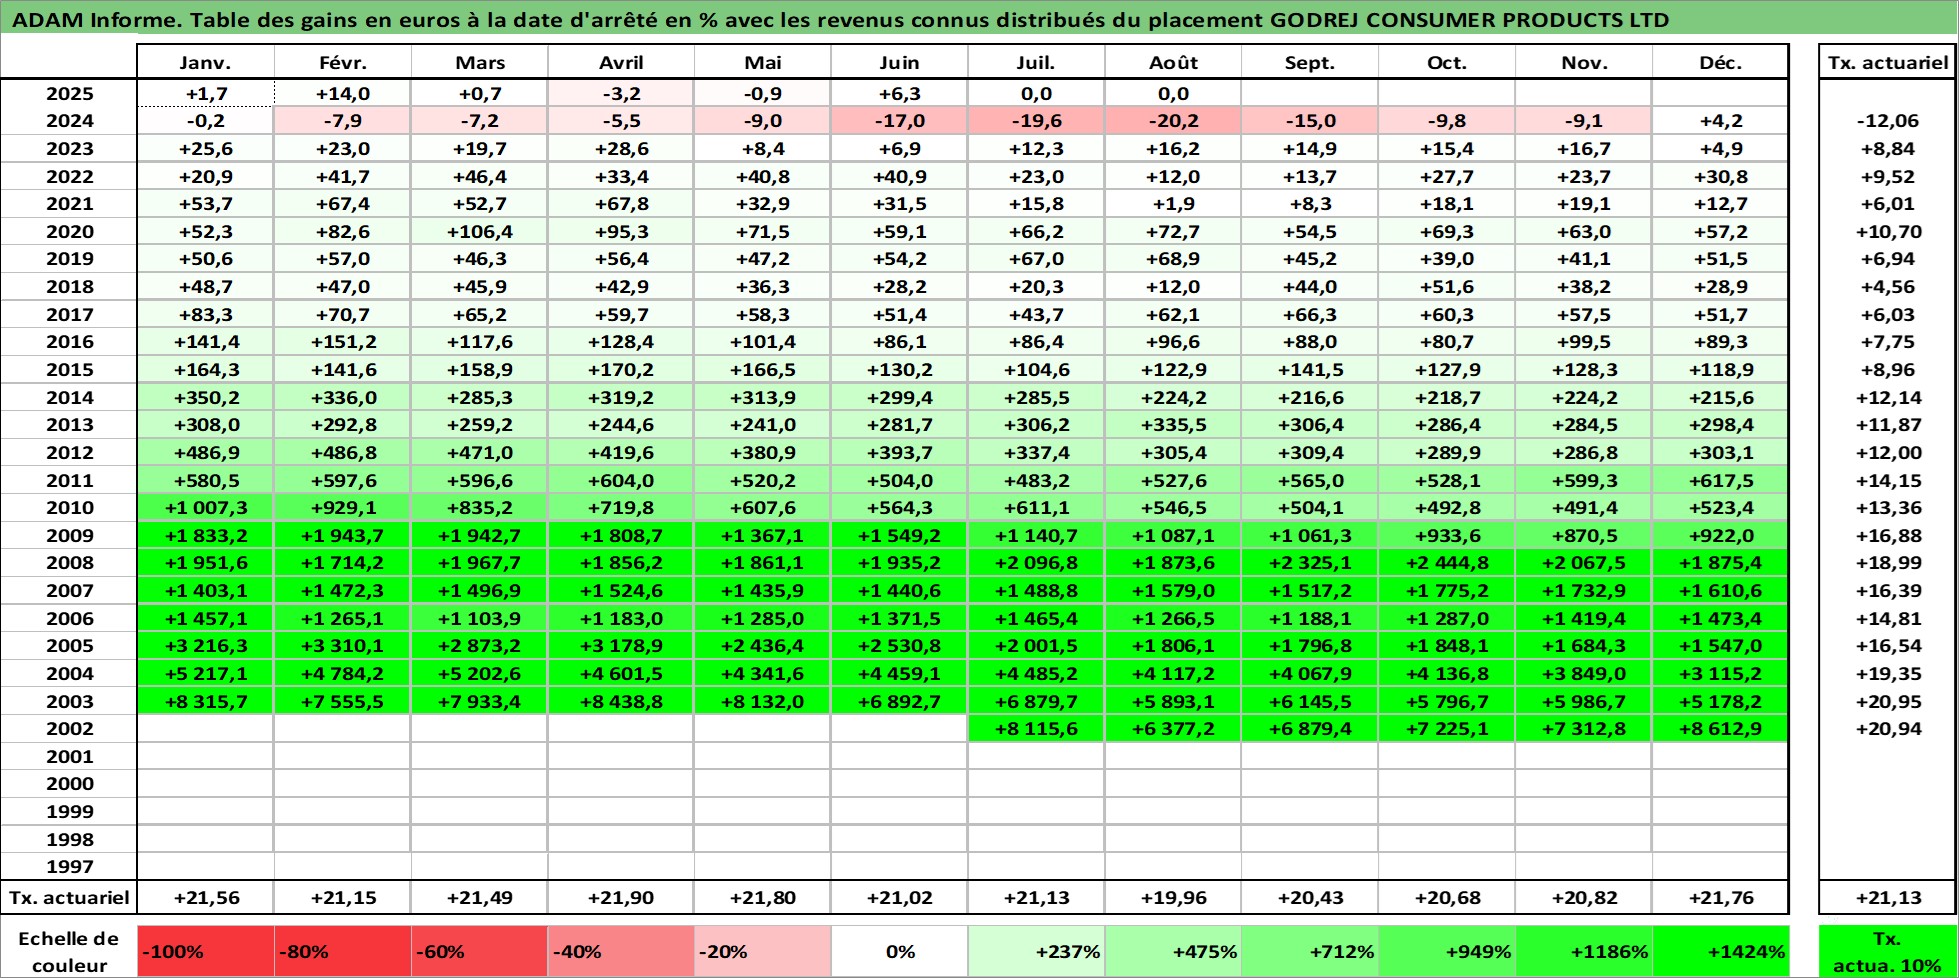The image size is (1959, 978).
Task: Click the cell with value +3 310,1
Action: pyautogui.click(x=342, y=645)
